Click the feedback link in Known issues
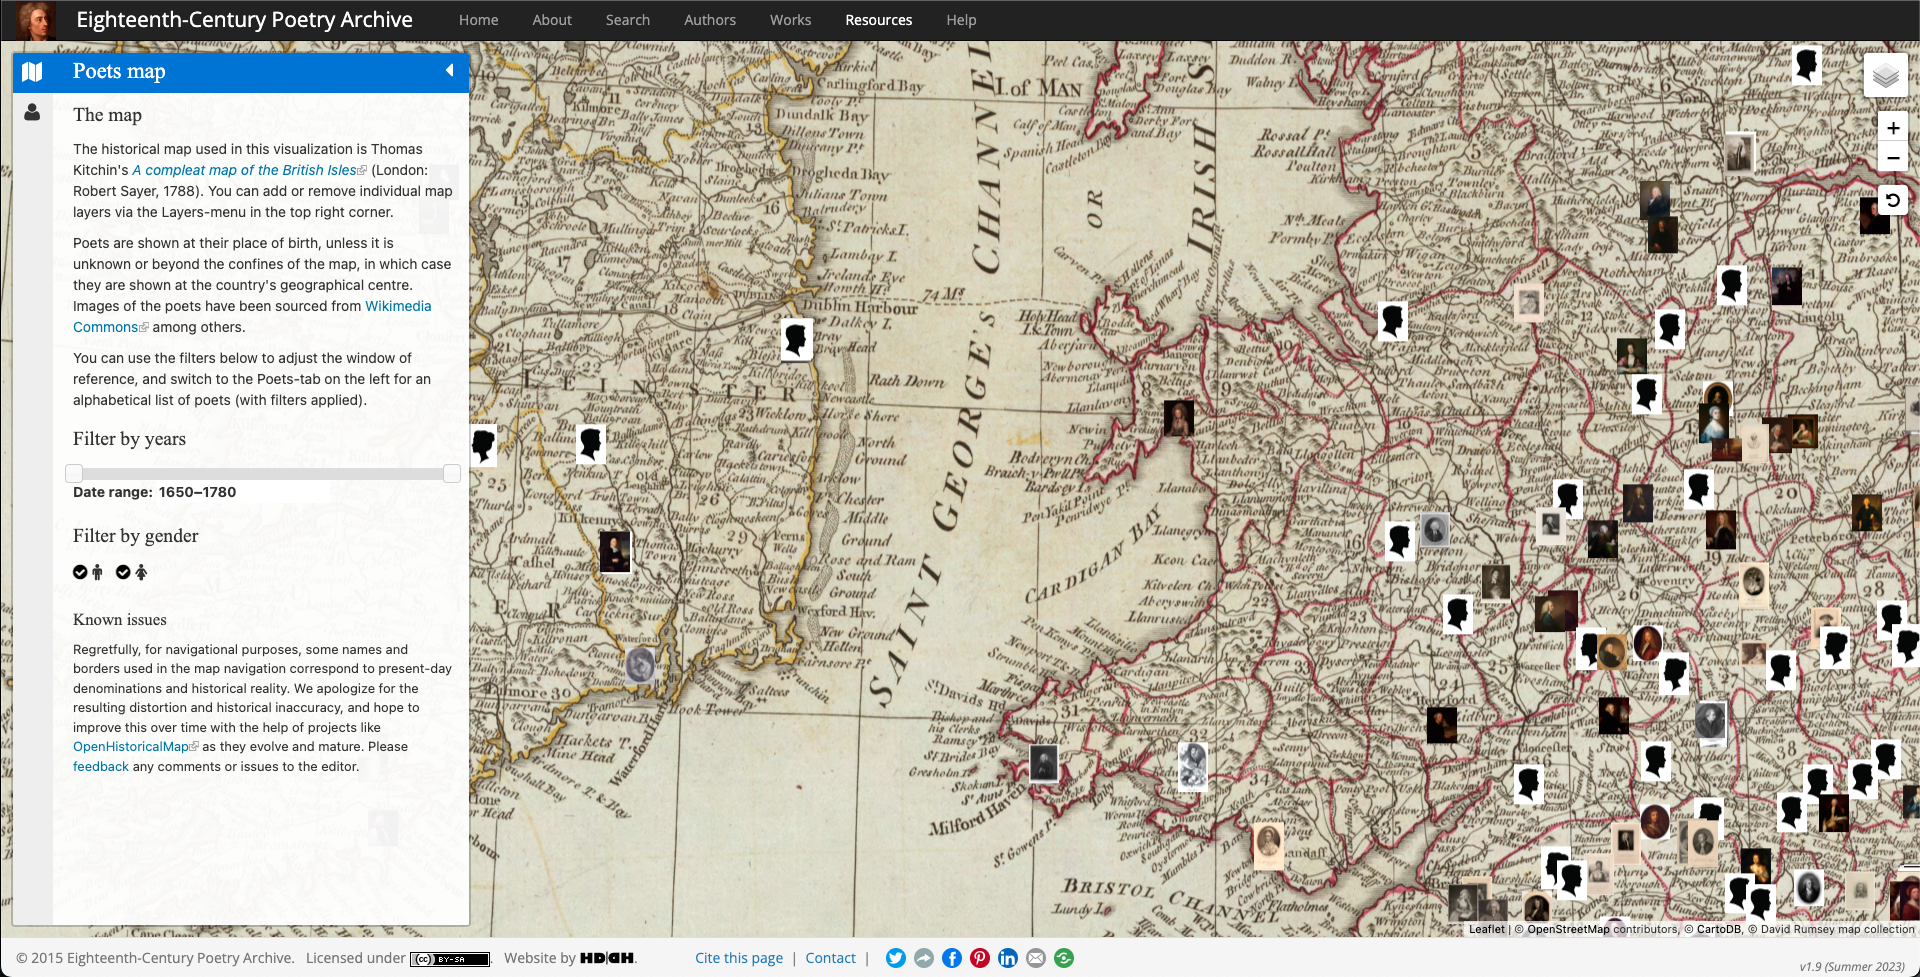The width and height of the screenshot is (1920, 977). pos(101,767)
